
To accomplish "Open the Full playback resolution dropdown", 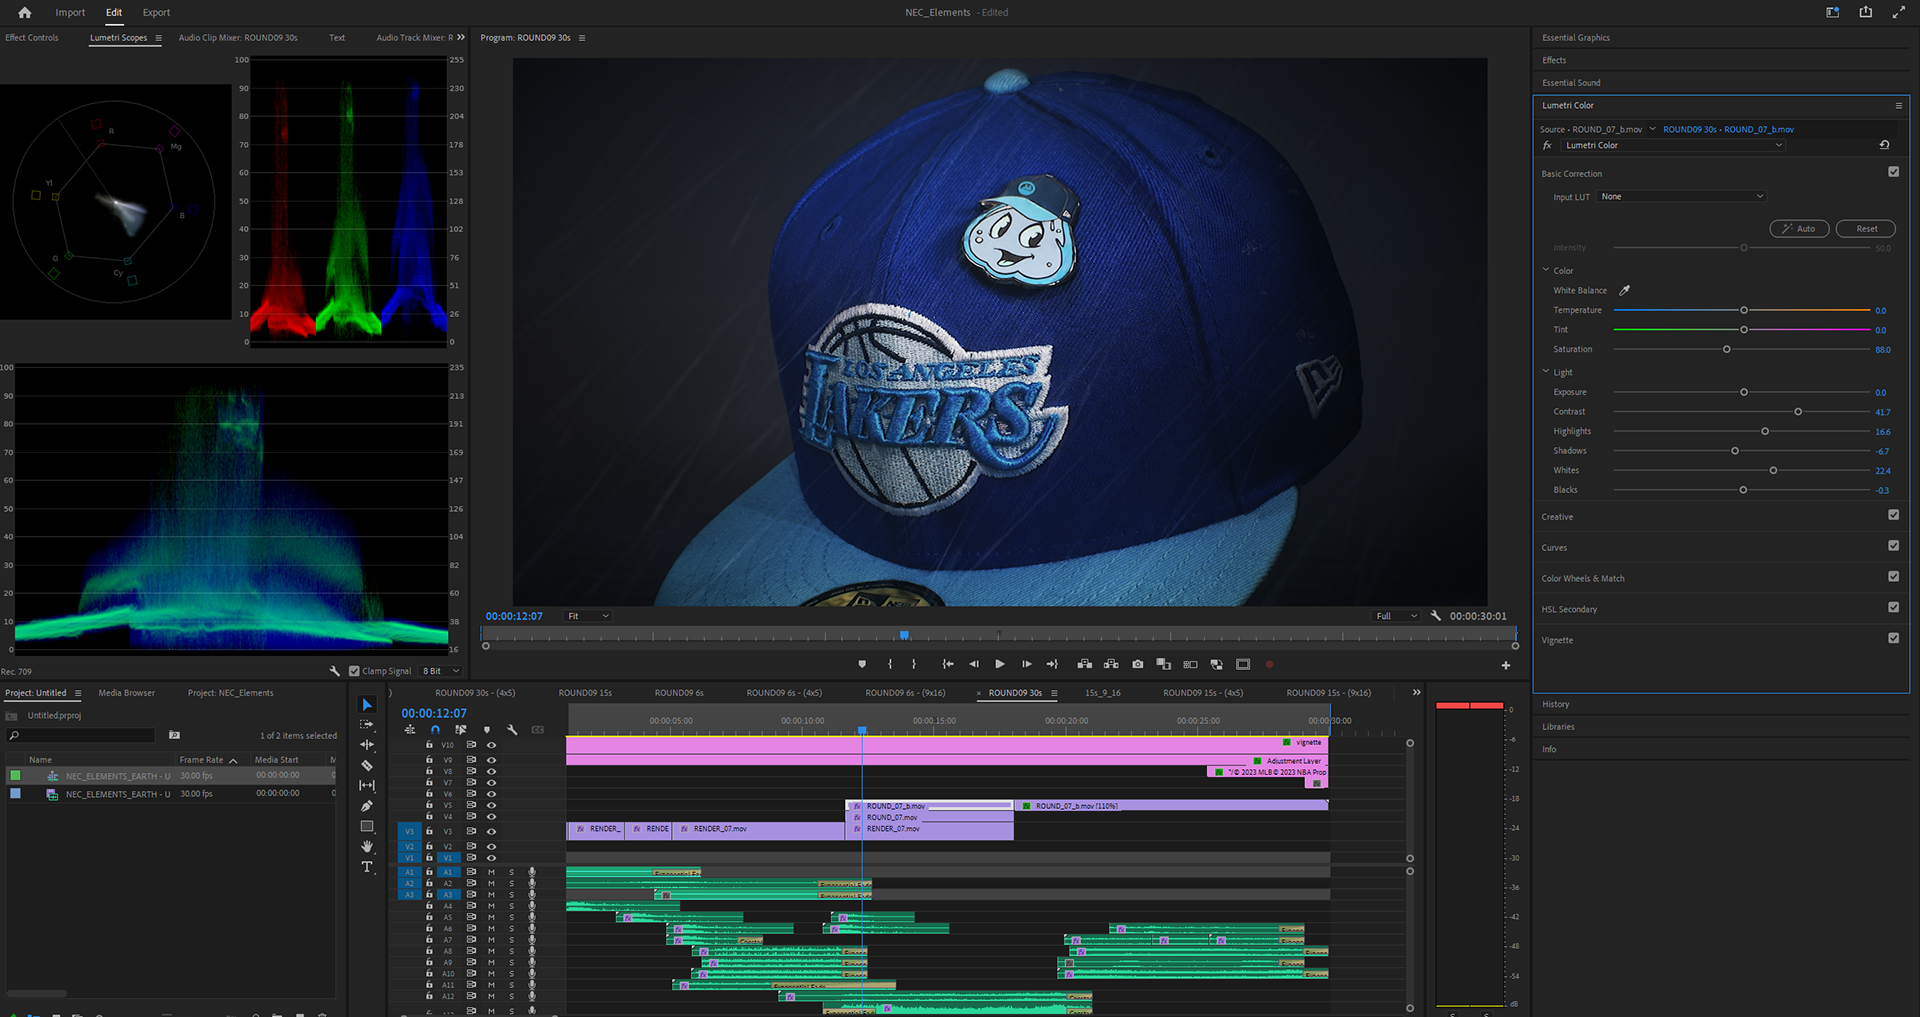I will [1396, 616].
